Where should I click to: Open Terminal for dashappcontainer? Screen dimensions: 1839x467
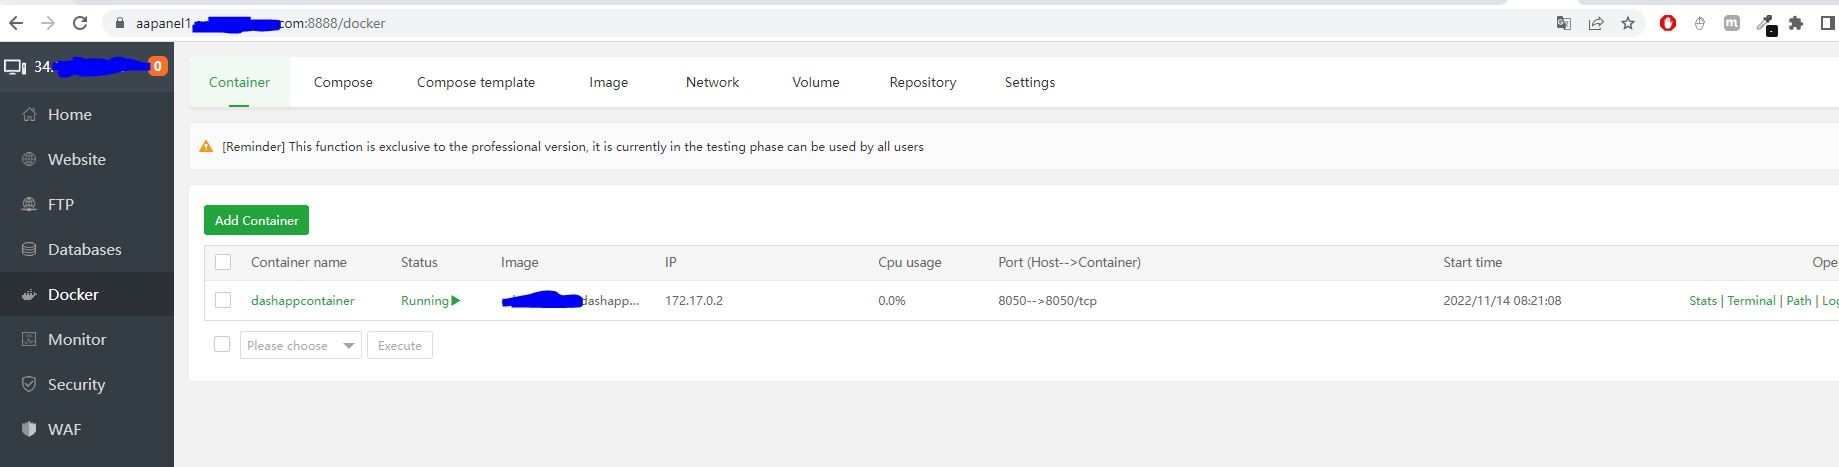[x=1751, y=300]
